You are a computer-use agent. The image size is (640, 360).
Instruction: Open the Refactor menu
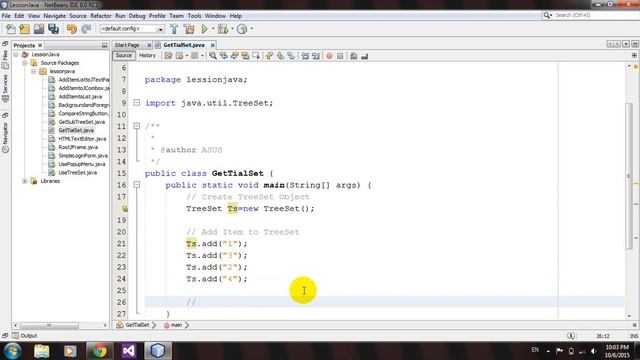pos(101,16)
